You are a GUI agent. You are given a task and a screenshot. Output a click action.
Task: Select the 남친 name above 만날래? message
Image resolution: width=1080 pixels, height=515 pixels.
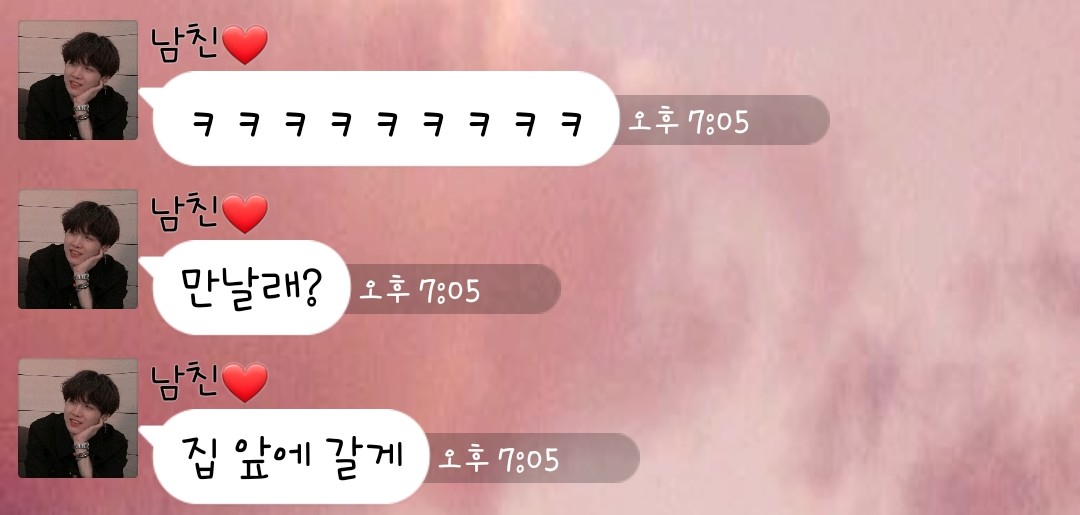pyautogui.click(x=186, y=213)
